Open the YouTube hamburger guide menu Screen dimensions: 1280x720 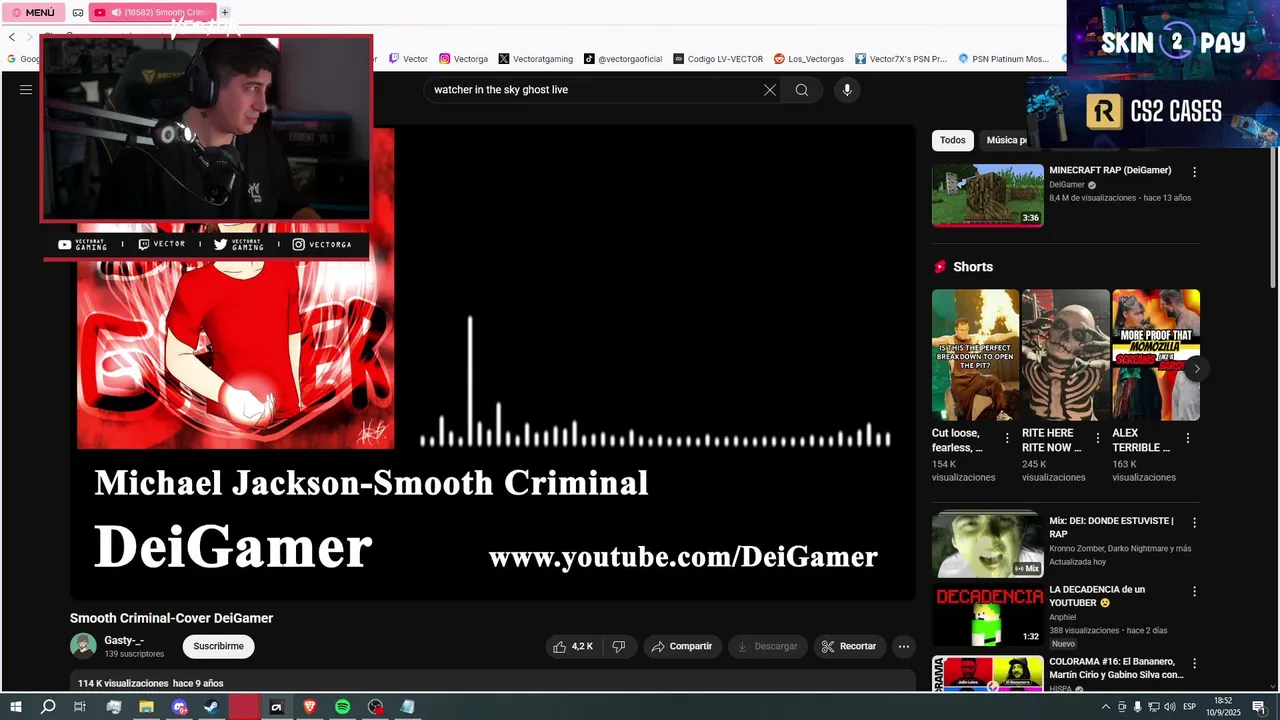[x=26, y=90]
